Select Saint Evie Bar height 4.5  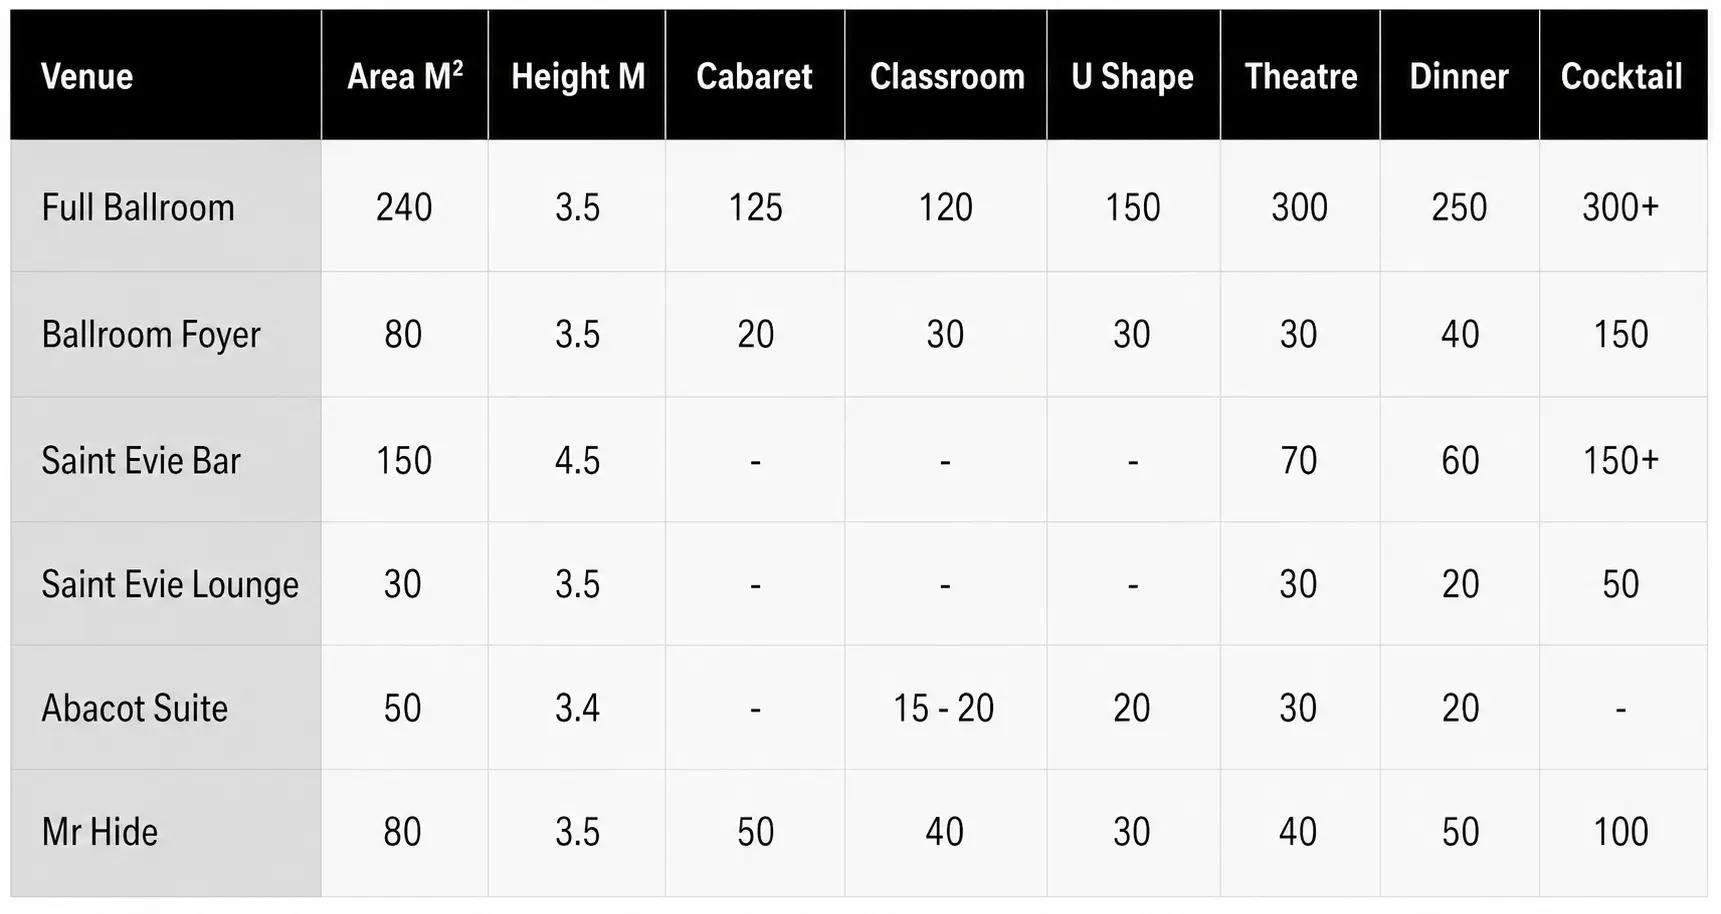pyautogui.click(x=578, y=460)
